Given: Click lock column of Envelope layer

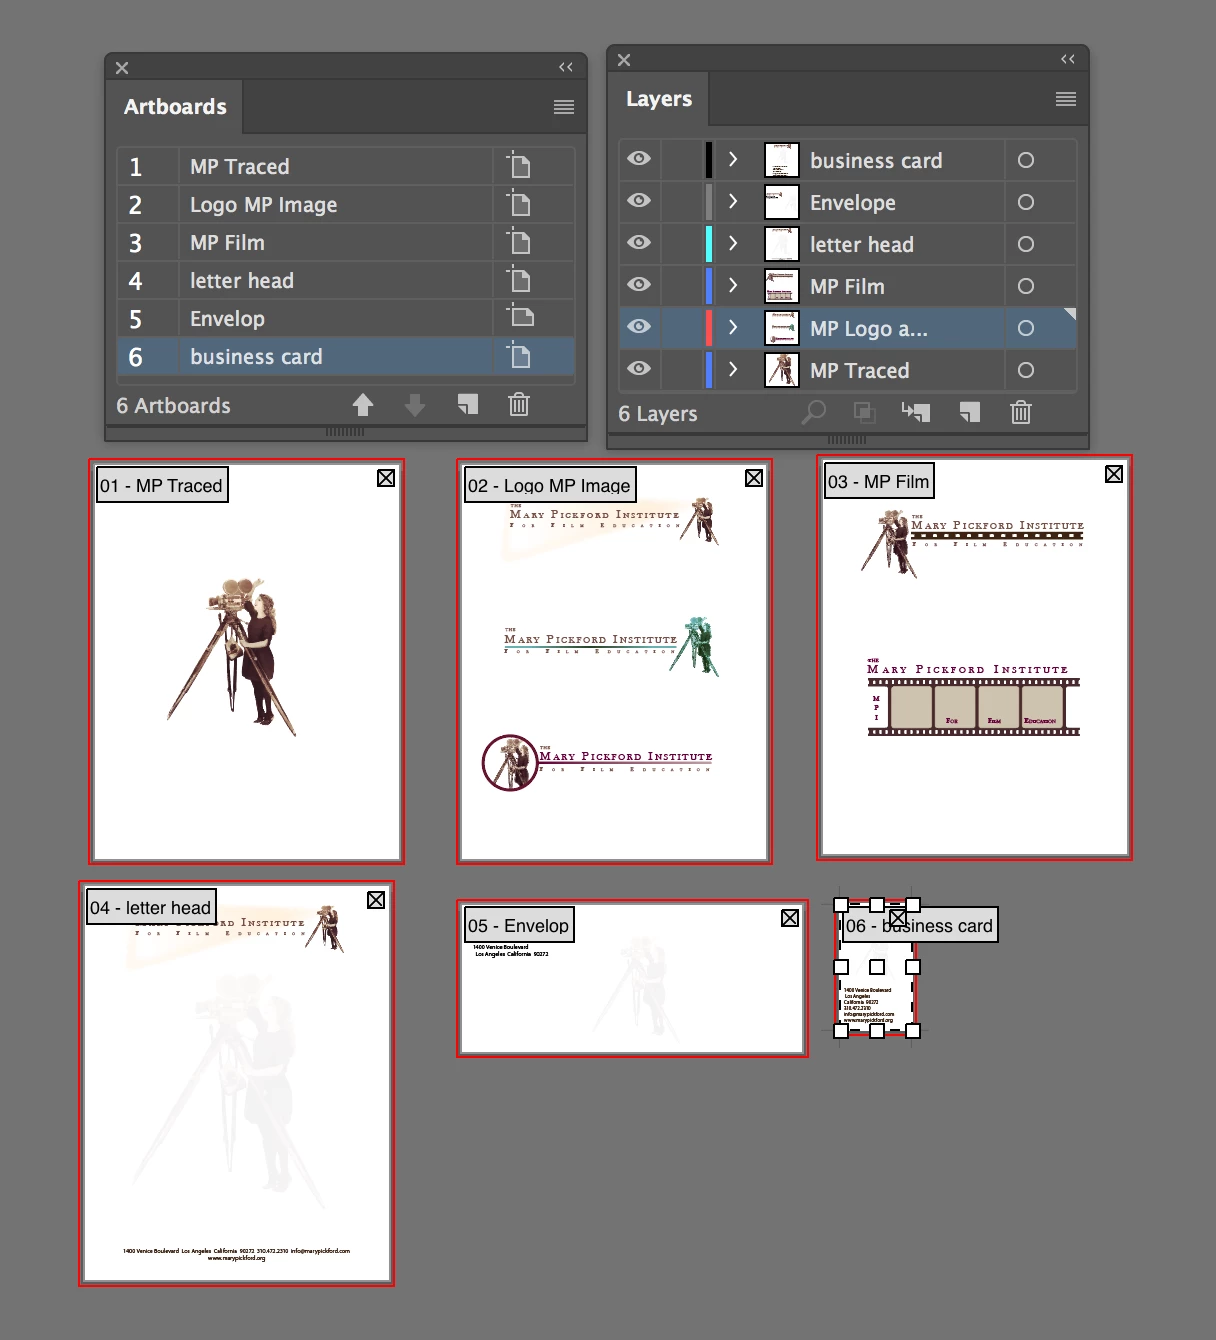Looking at the screenshot, I should pyautogui.click(x=681, y=201).
